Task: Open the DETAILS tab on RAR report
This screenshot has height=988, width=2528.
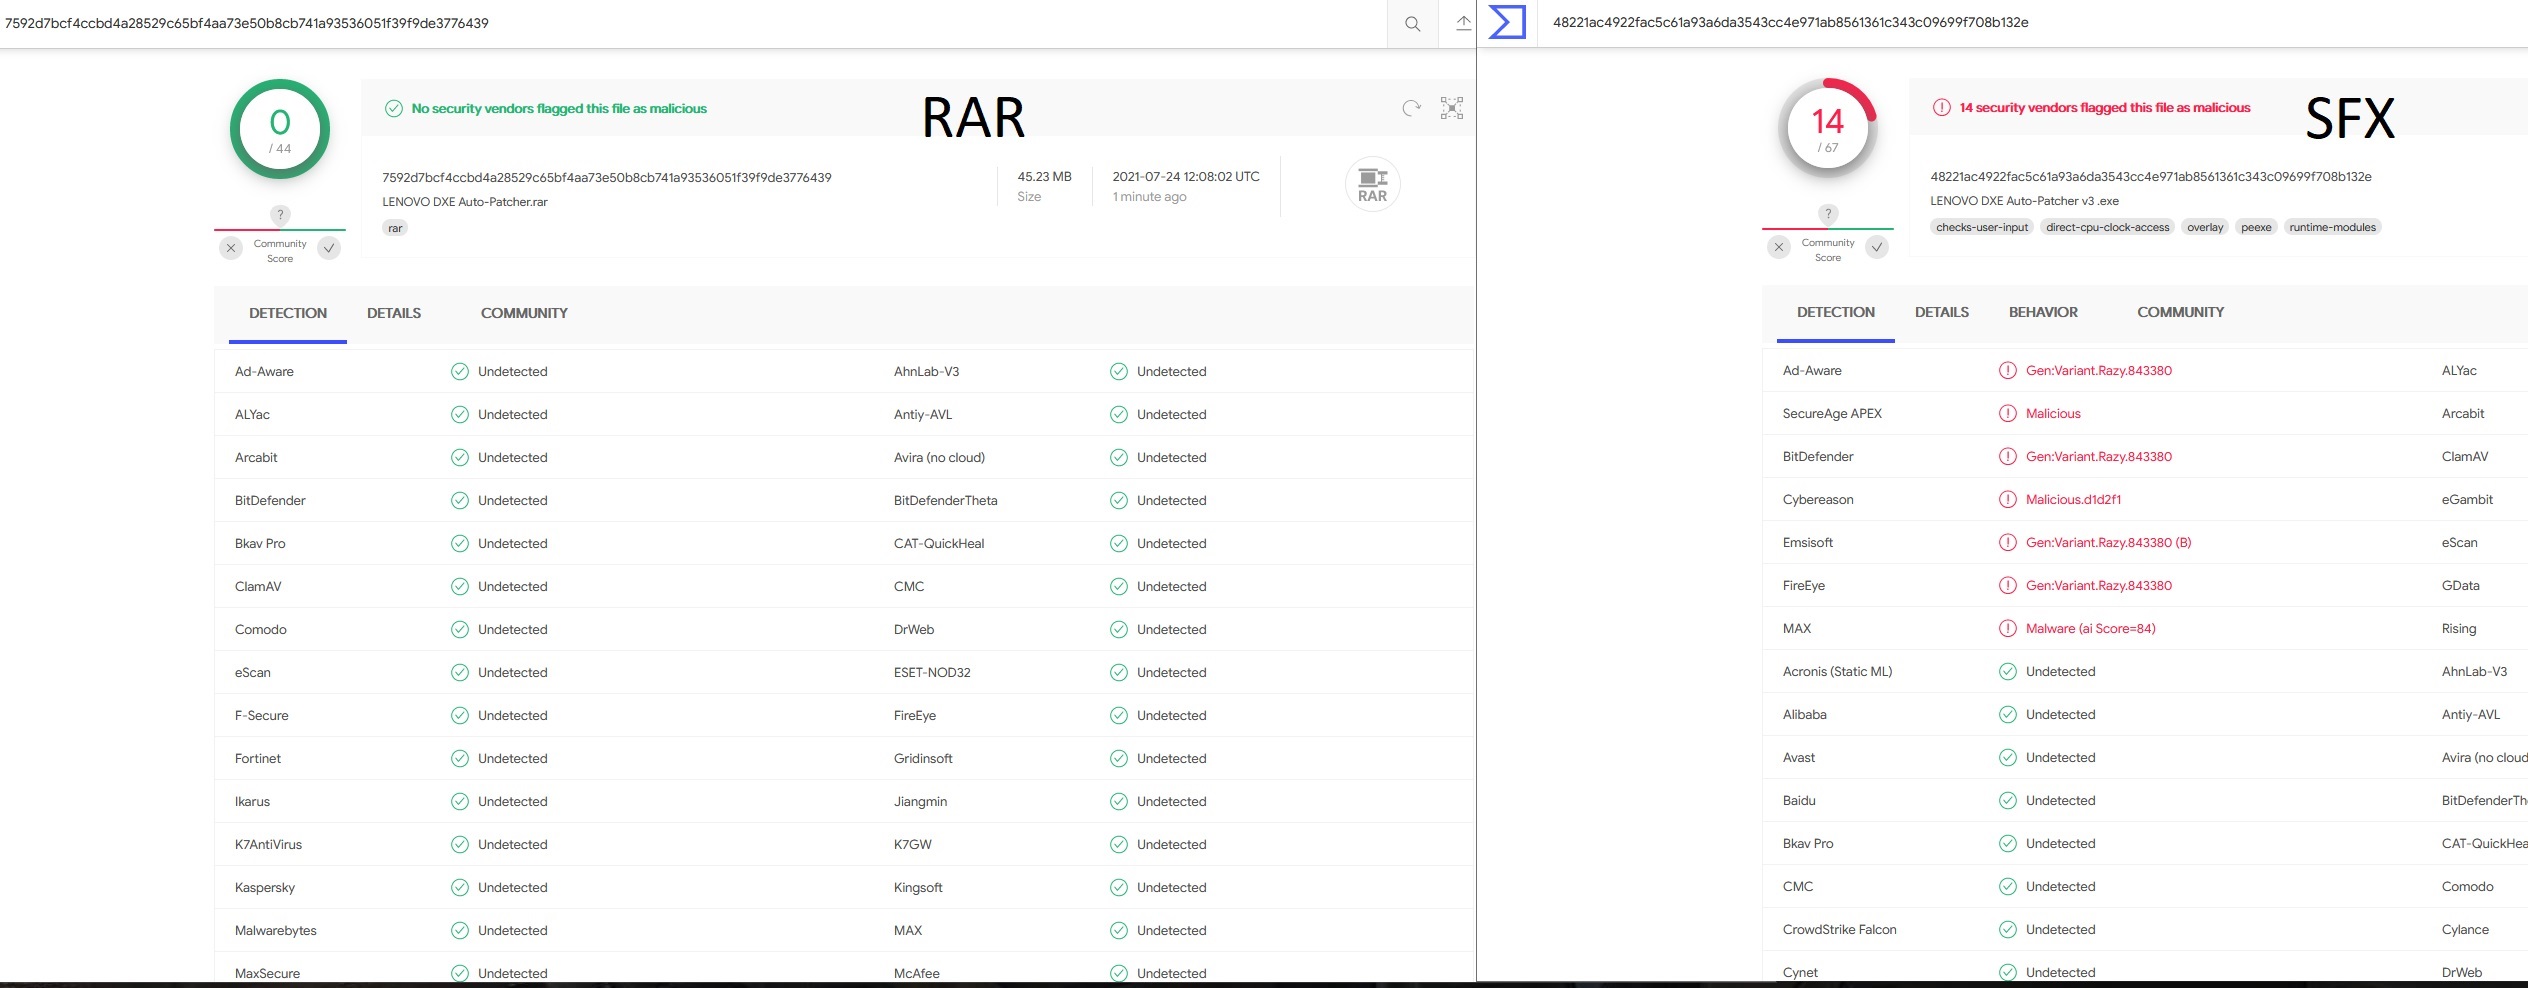Action: [x=393, y=313]
